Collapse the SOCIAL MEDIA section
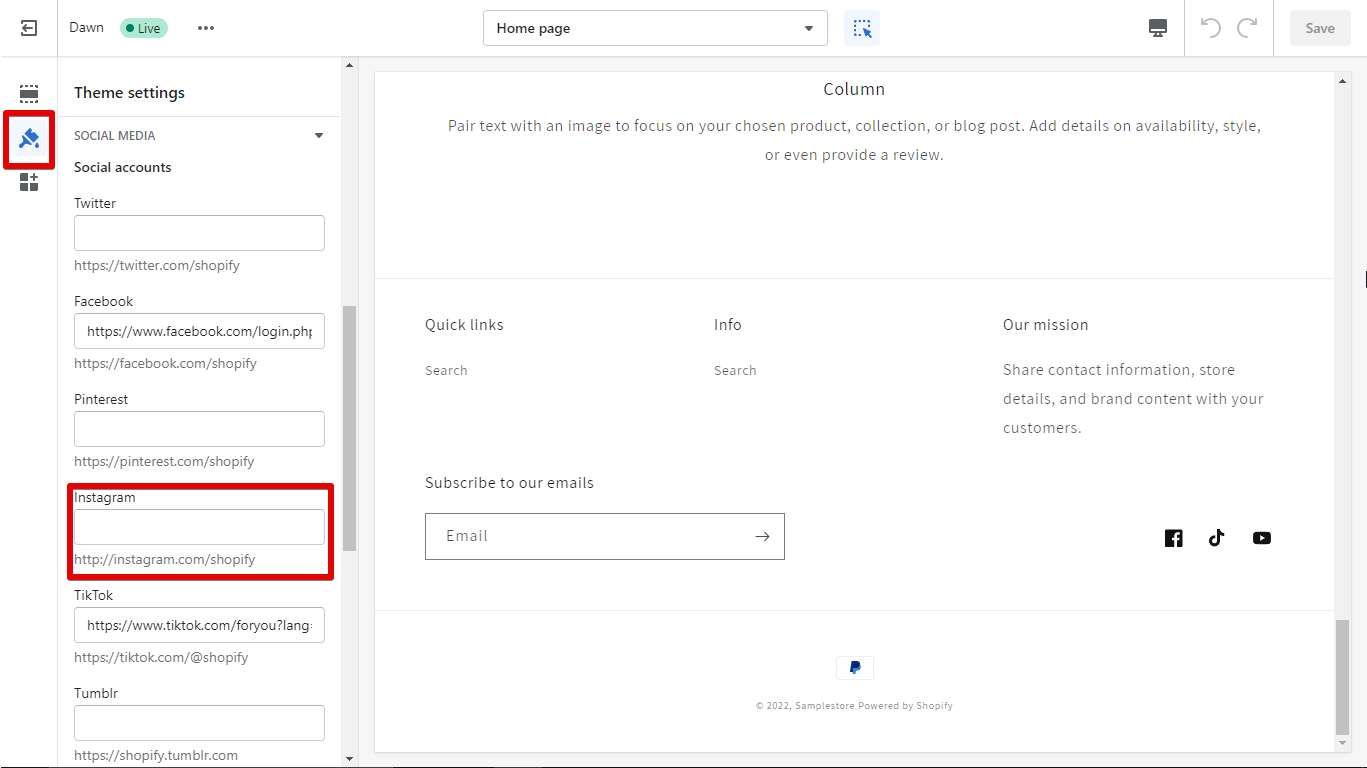1367x768 pixels. (x=318, y=134)
